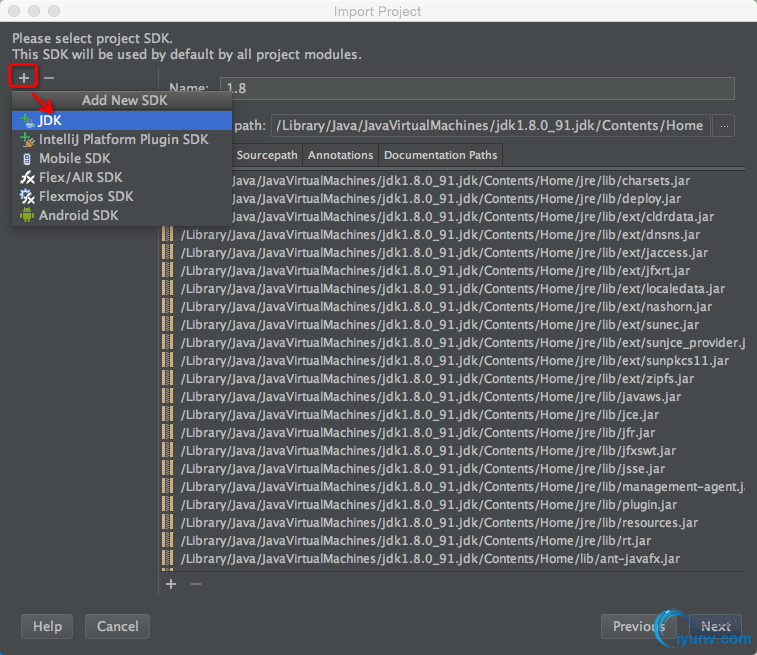Select the deploy.jar classpath entry
This screenshot has height=655, width=757.
[x=489, y=198]
